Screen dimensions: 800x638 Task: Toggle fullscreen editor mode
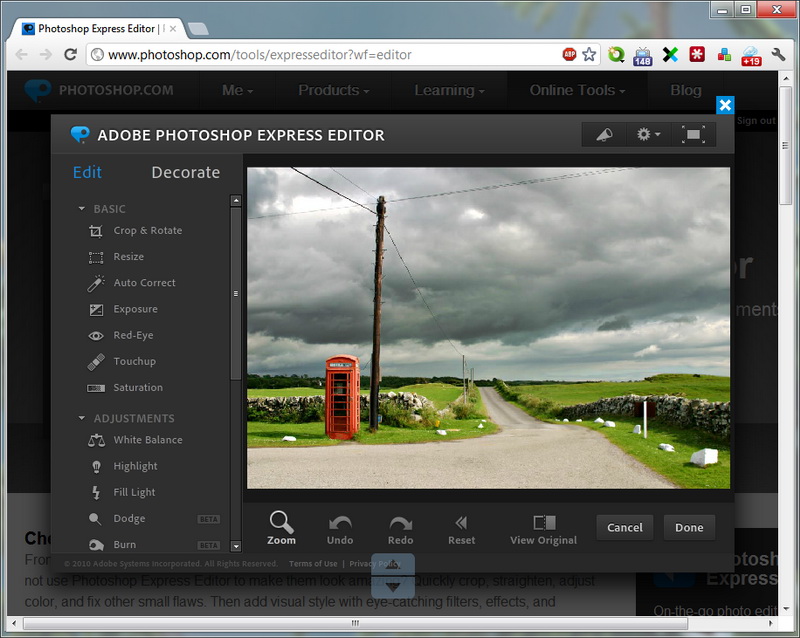coord(692,134)
